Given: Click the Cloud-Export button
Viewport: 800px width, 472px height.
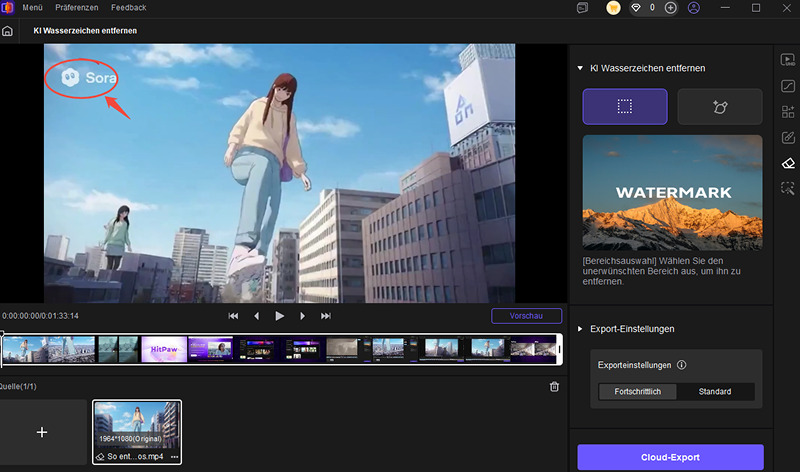Looking at the screenshot, I should [670, 458].
